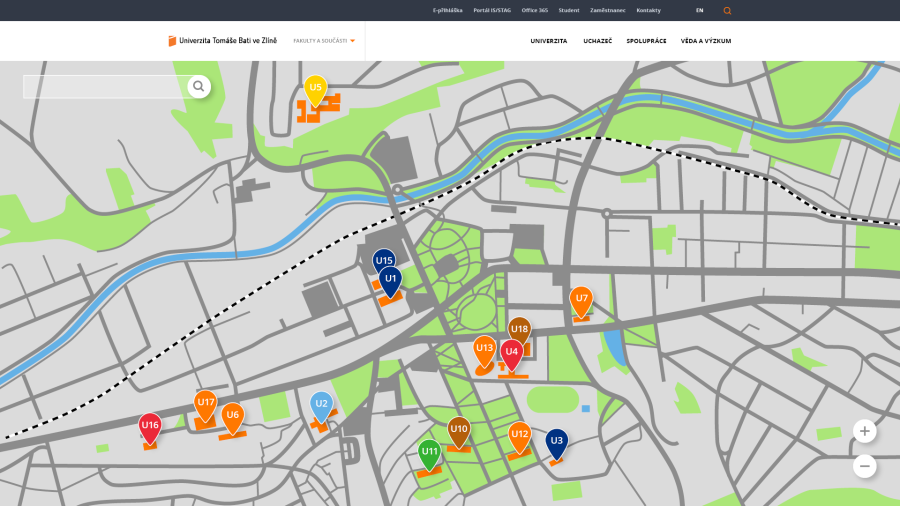Click the red U16 map pin
The height and width of the screenshot is (506, 900).
point(150,426)
